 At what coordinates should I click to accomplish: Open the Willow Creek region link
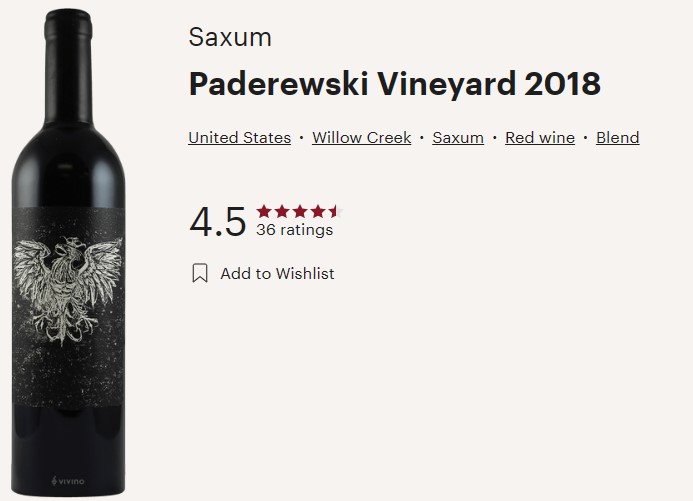pyautogui.click(x=362, y=137)
